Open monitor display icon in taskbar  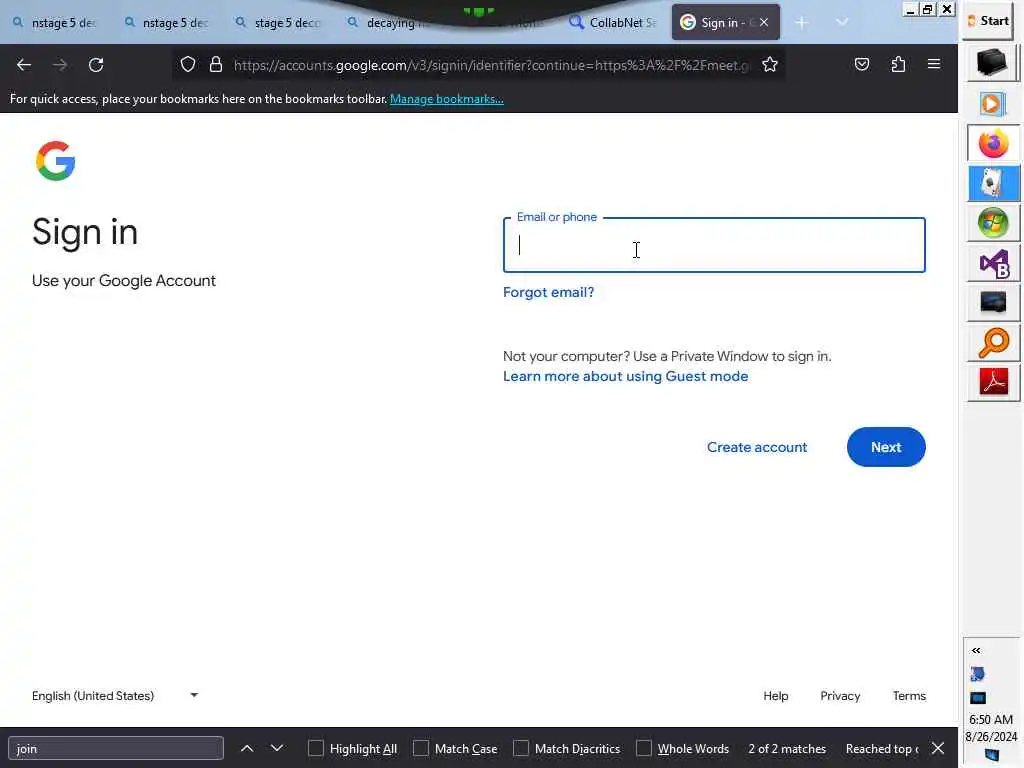point(993,303)
